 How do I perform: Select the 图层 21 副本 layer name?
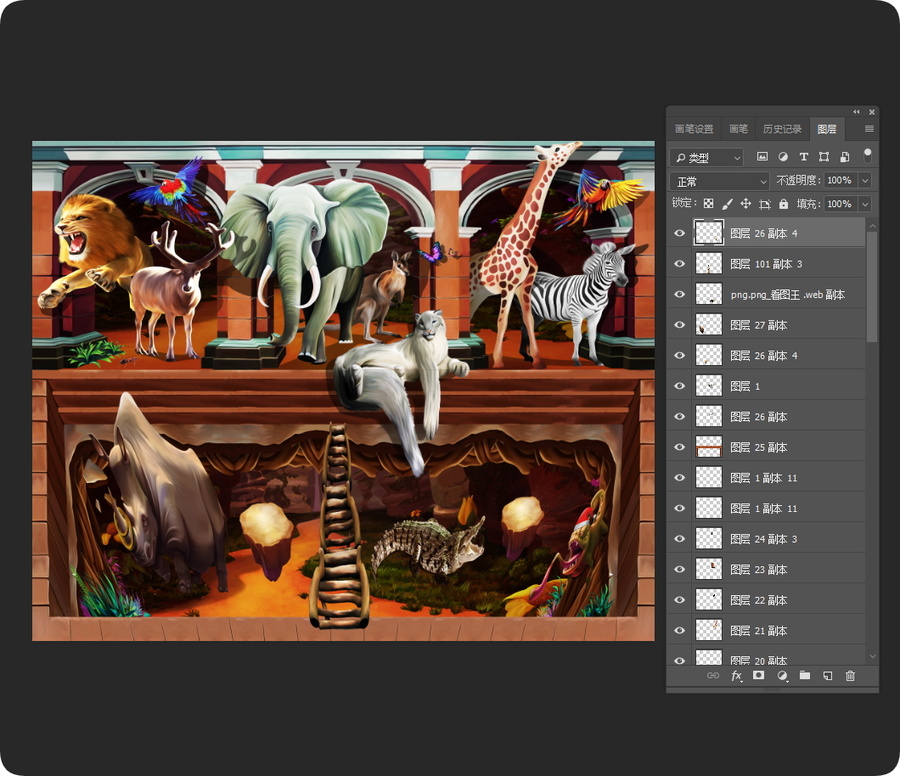click(759, 630)
